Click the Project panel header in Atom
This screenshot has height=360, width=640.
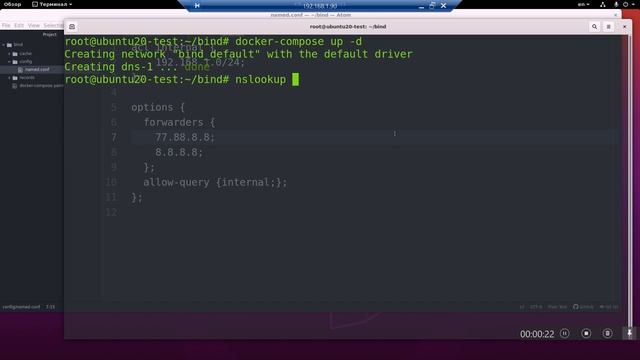49,35
